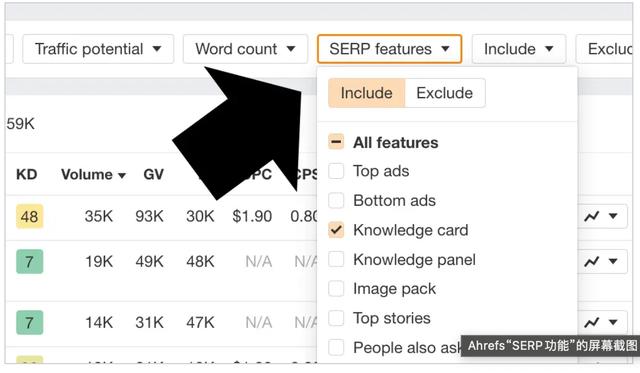Click the GV column header
640x373 pixels.
click(x=153, y=175)
